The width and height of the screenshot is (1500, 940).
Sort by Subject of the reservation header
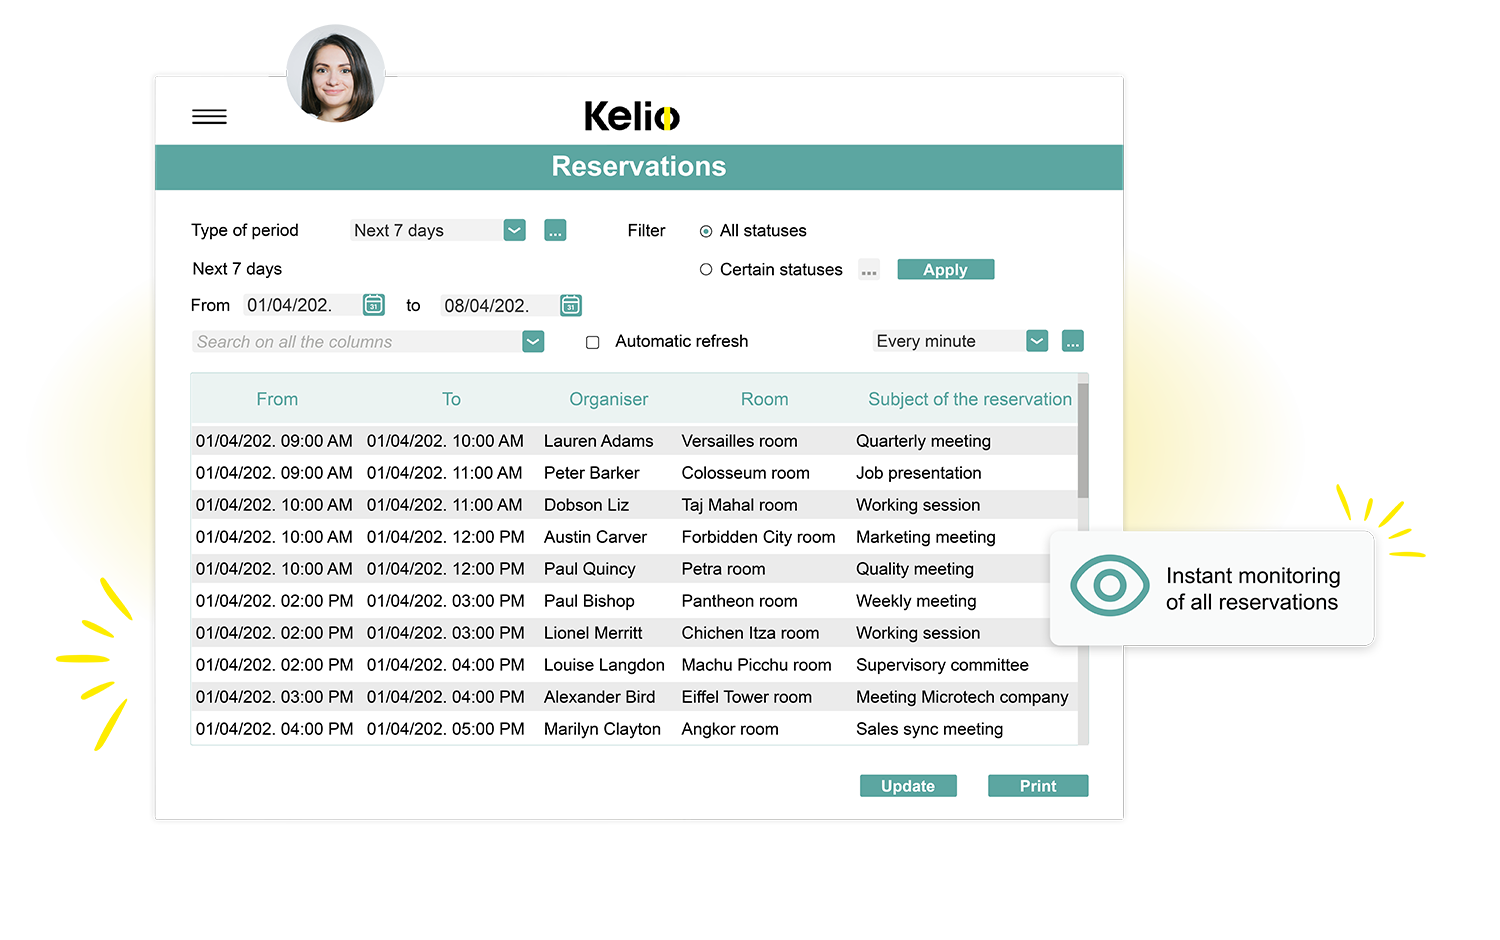(x=969, y=399)
